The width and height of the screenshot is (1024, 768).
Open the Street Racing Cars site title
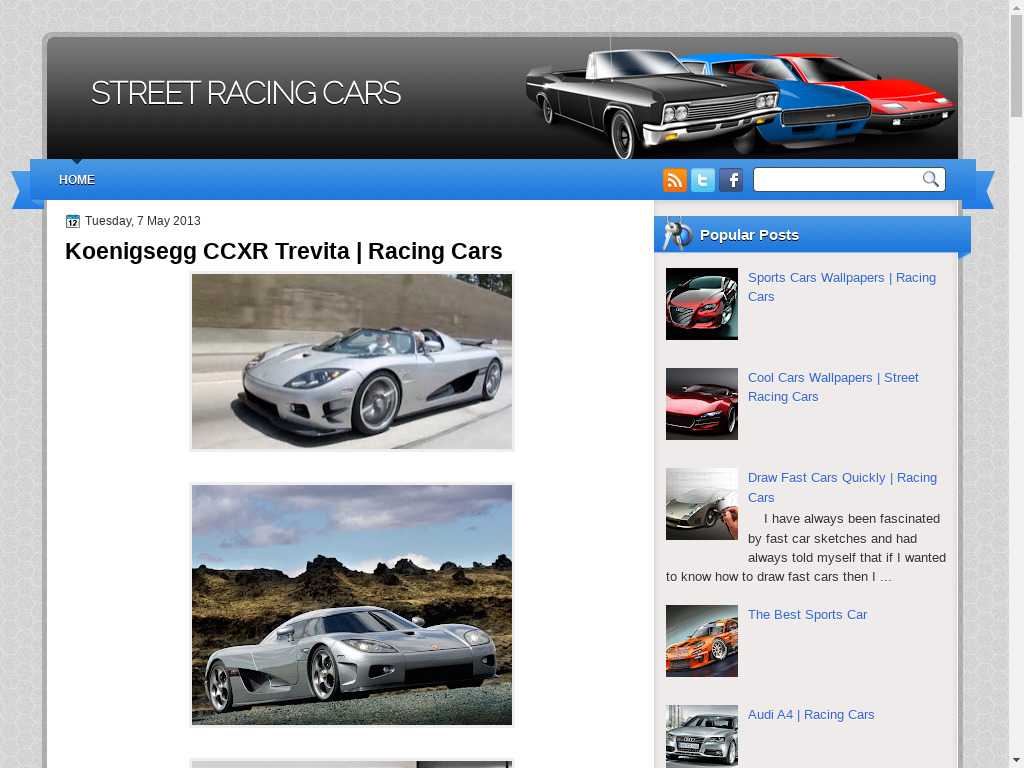(246, 93)
